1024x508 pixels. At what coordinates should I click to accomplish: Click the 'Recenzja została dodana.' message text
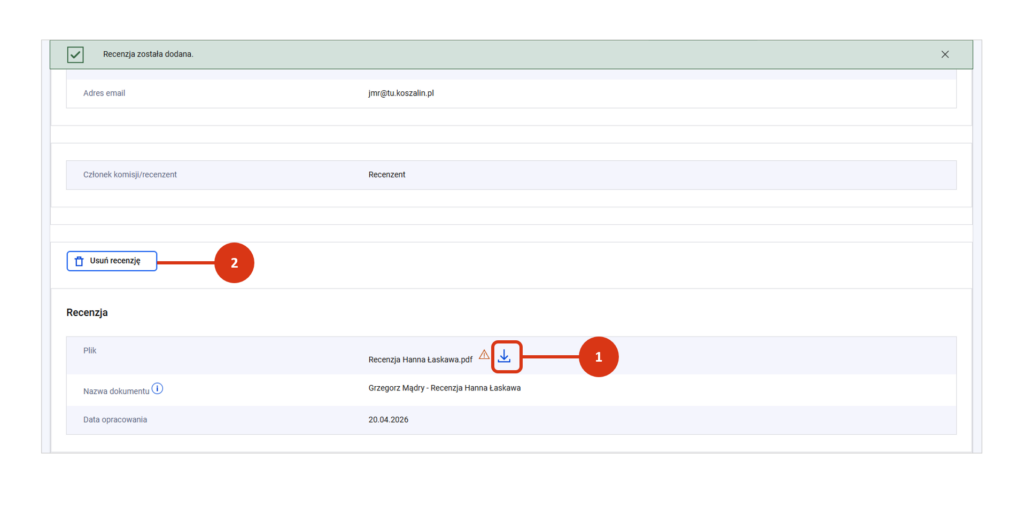tap(148, 54)
